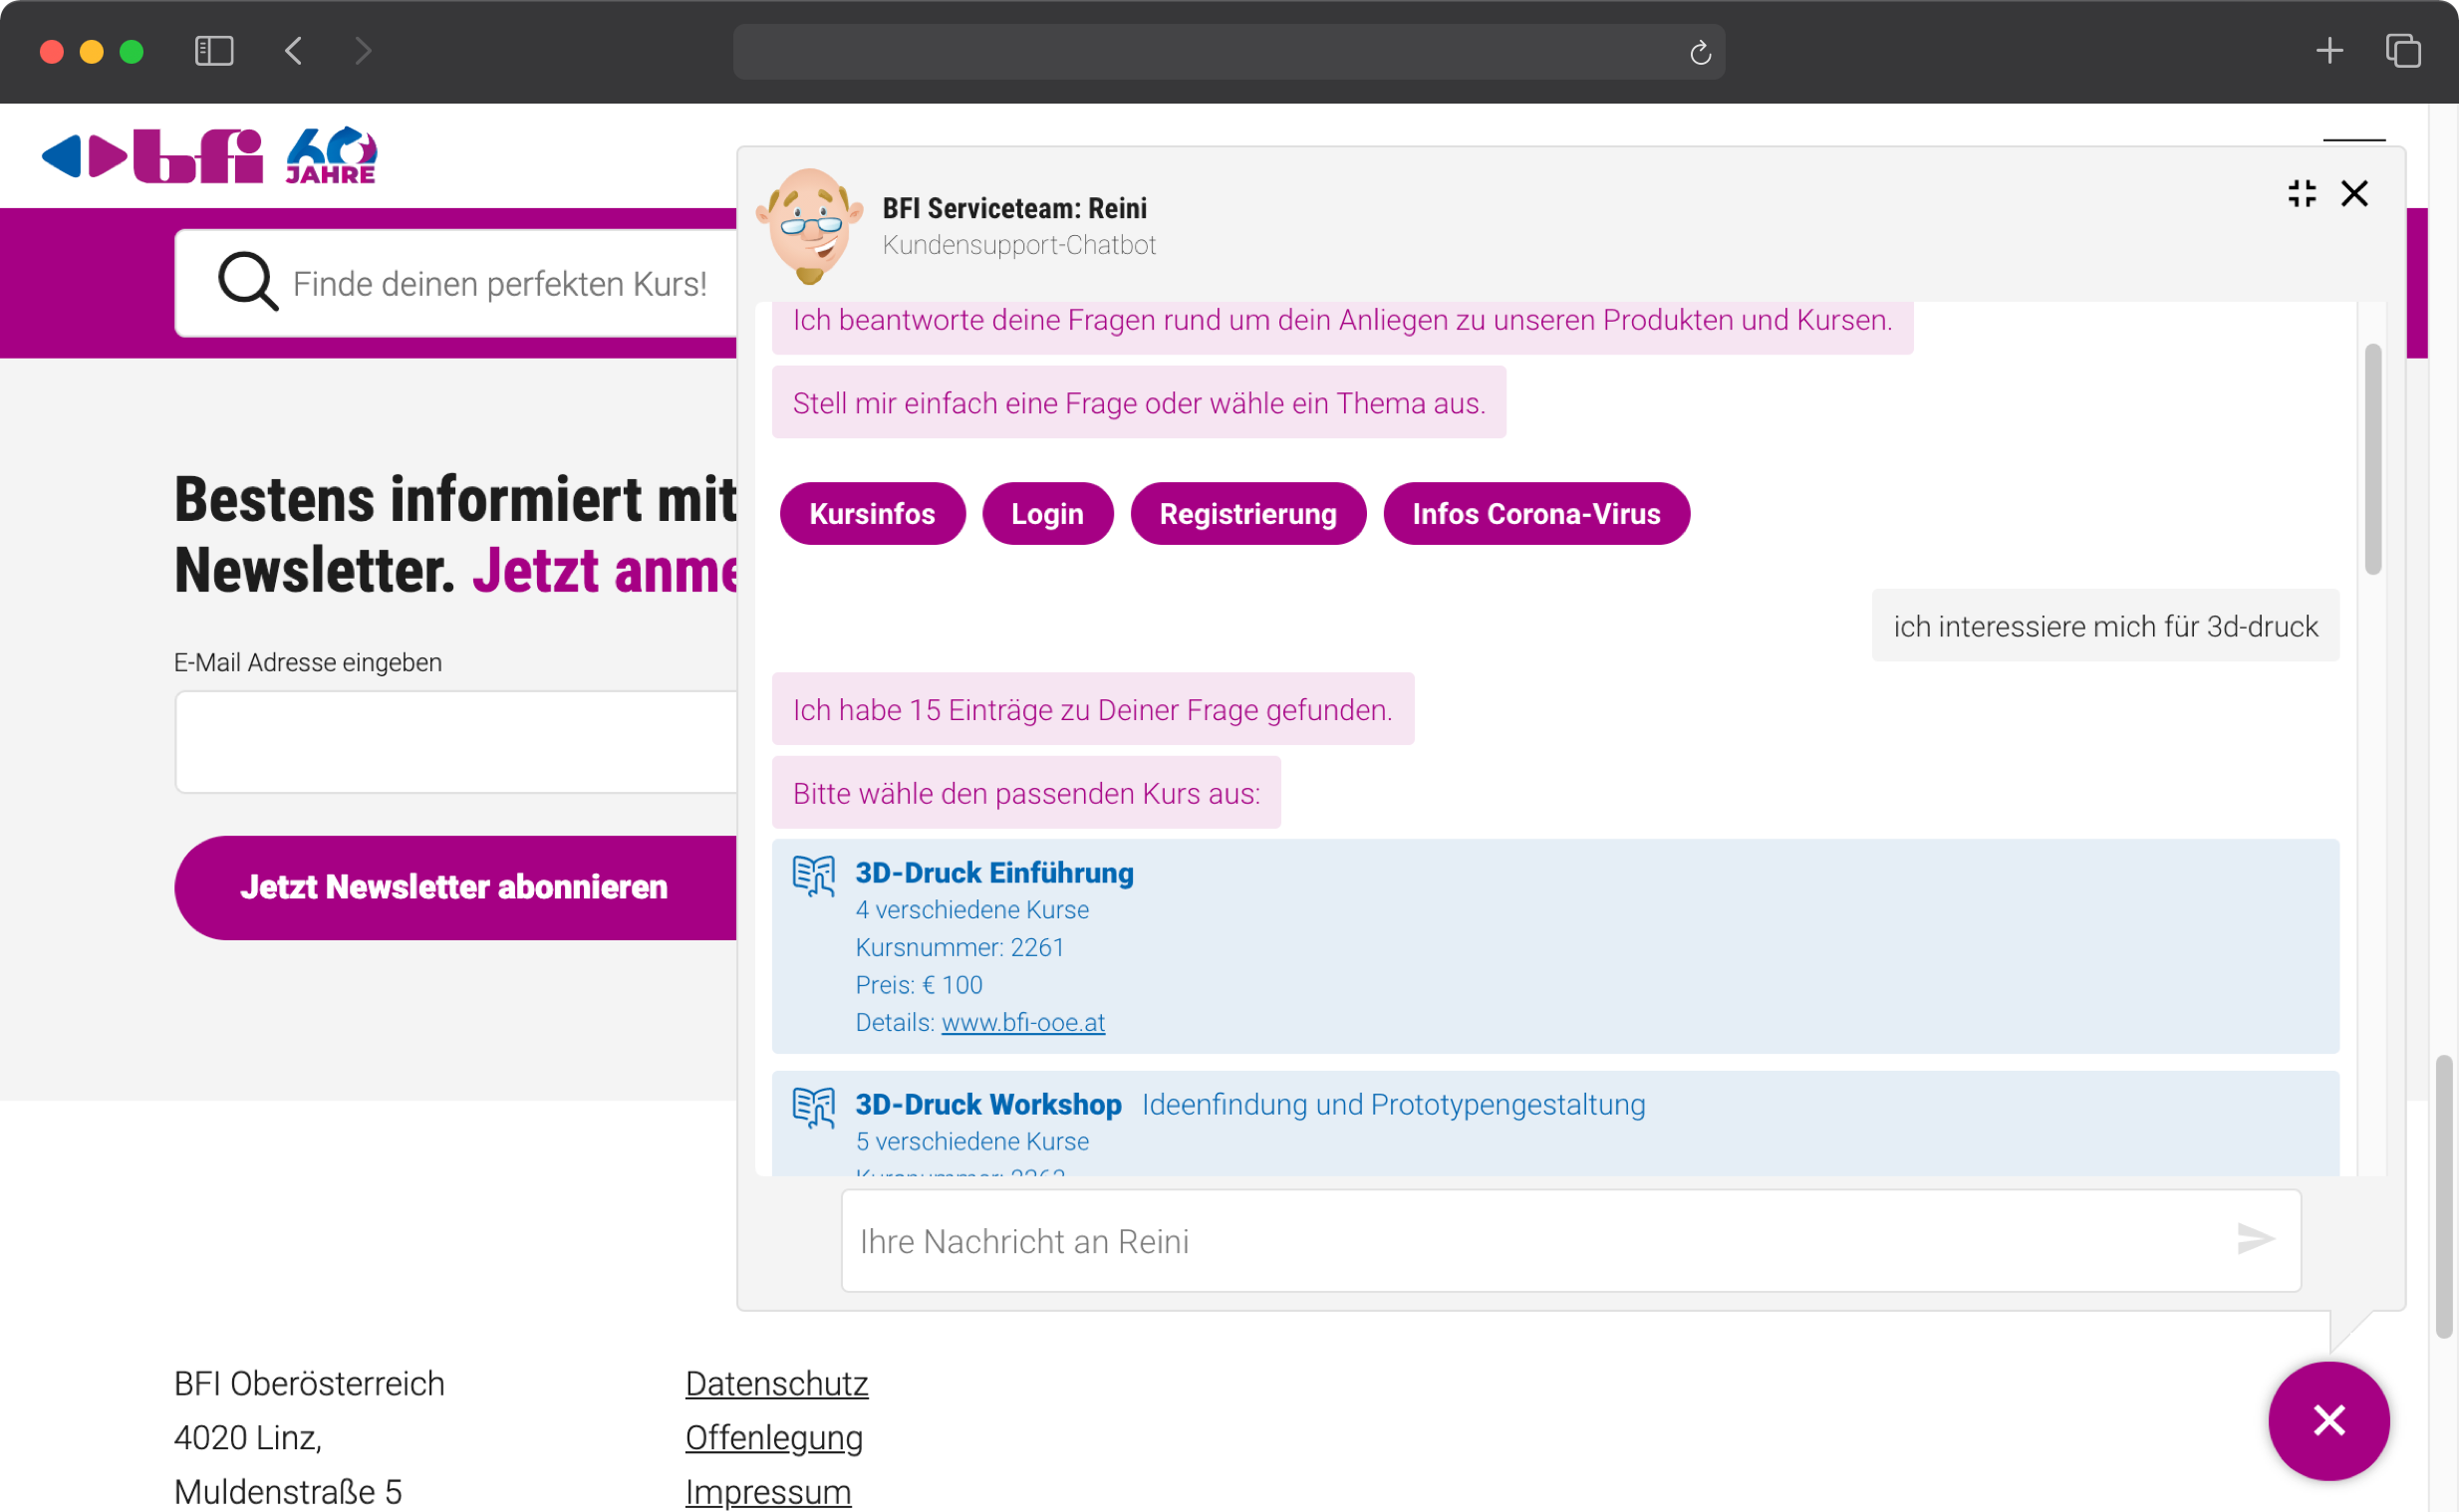Screen dimensions: 2459x1512
Task: Open the Impressum link
Action: [767, 1491]
